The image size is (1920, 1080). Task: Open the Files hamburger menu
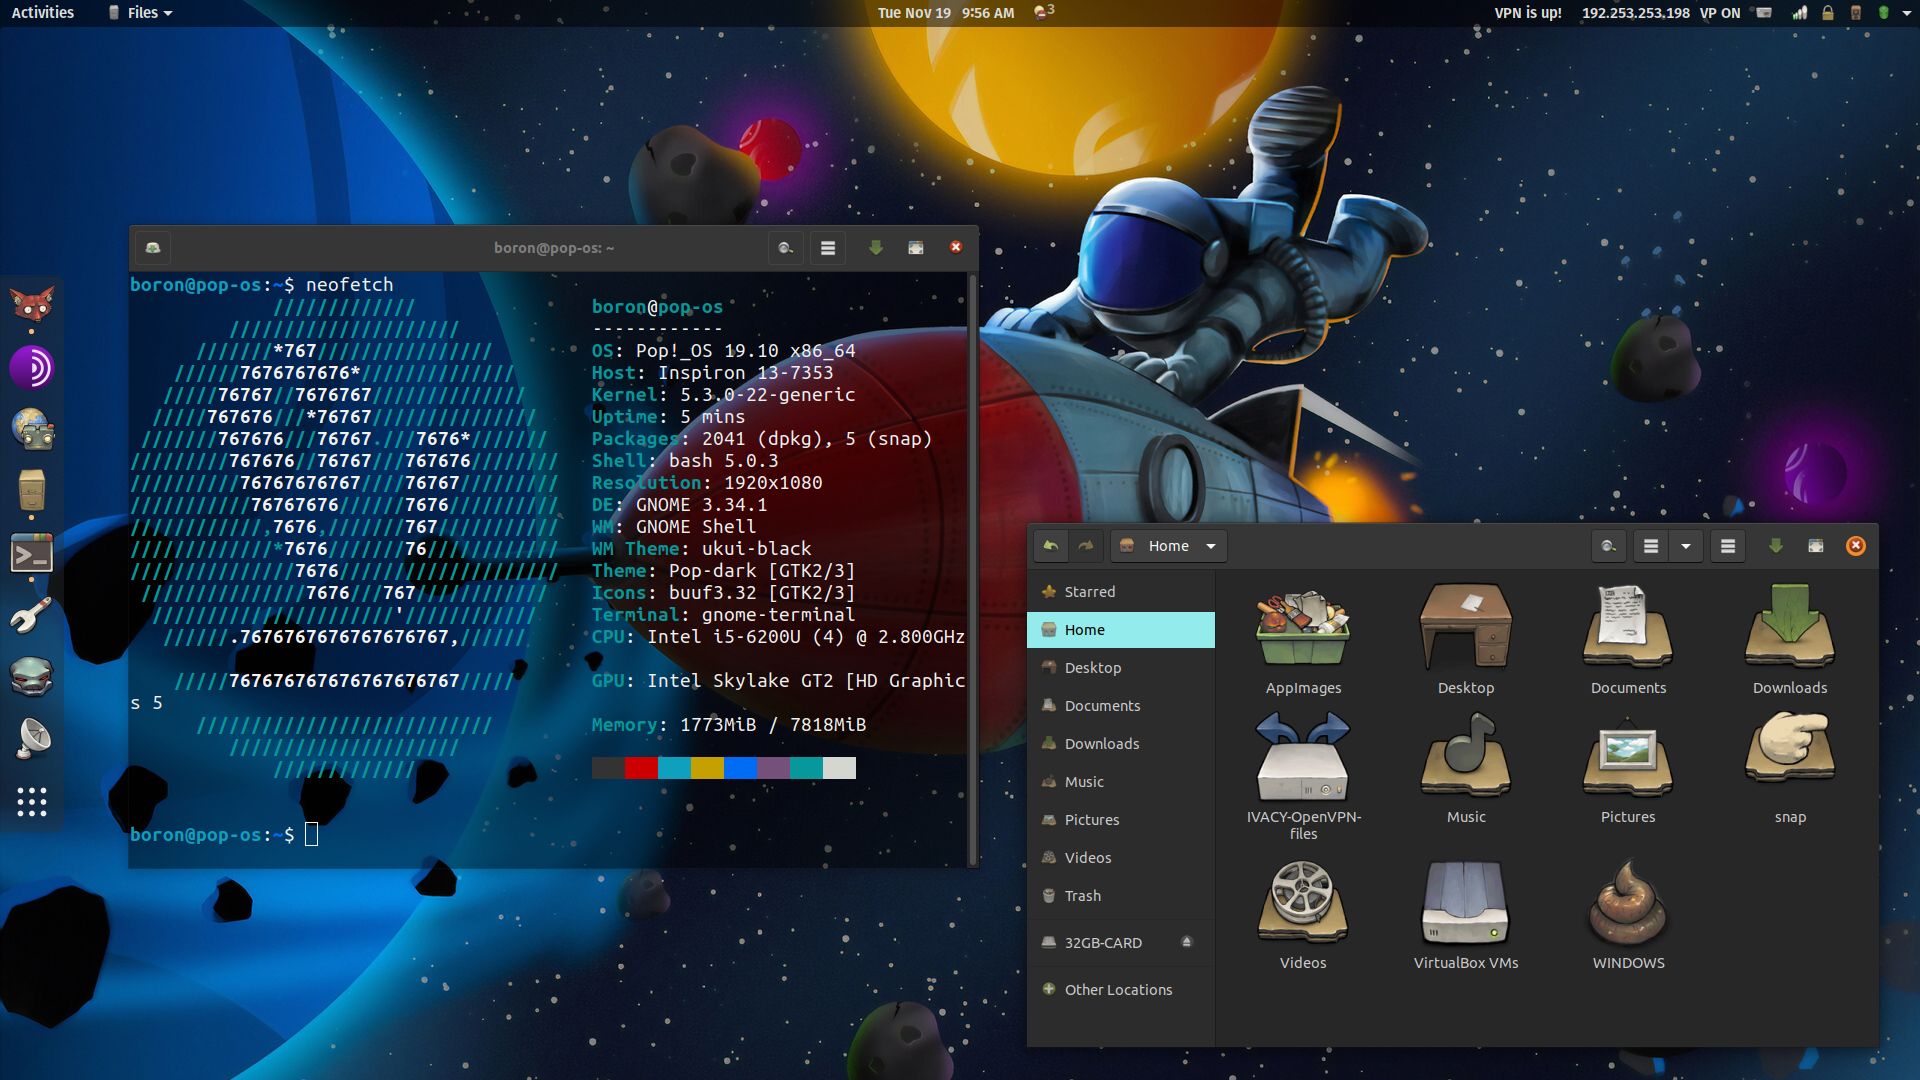click(1728, 546)
